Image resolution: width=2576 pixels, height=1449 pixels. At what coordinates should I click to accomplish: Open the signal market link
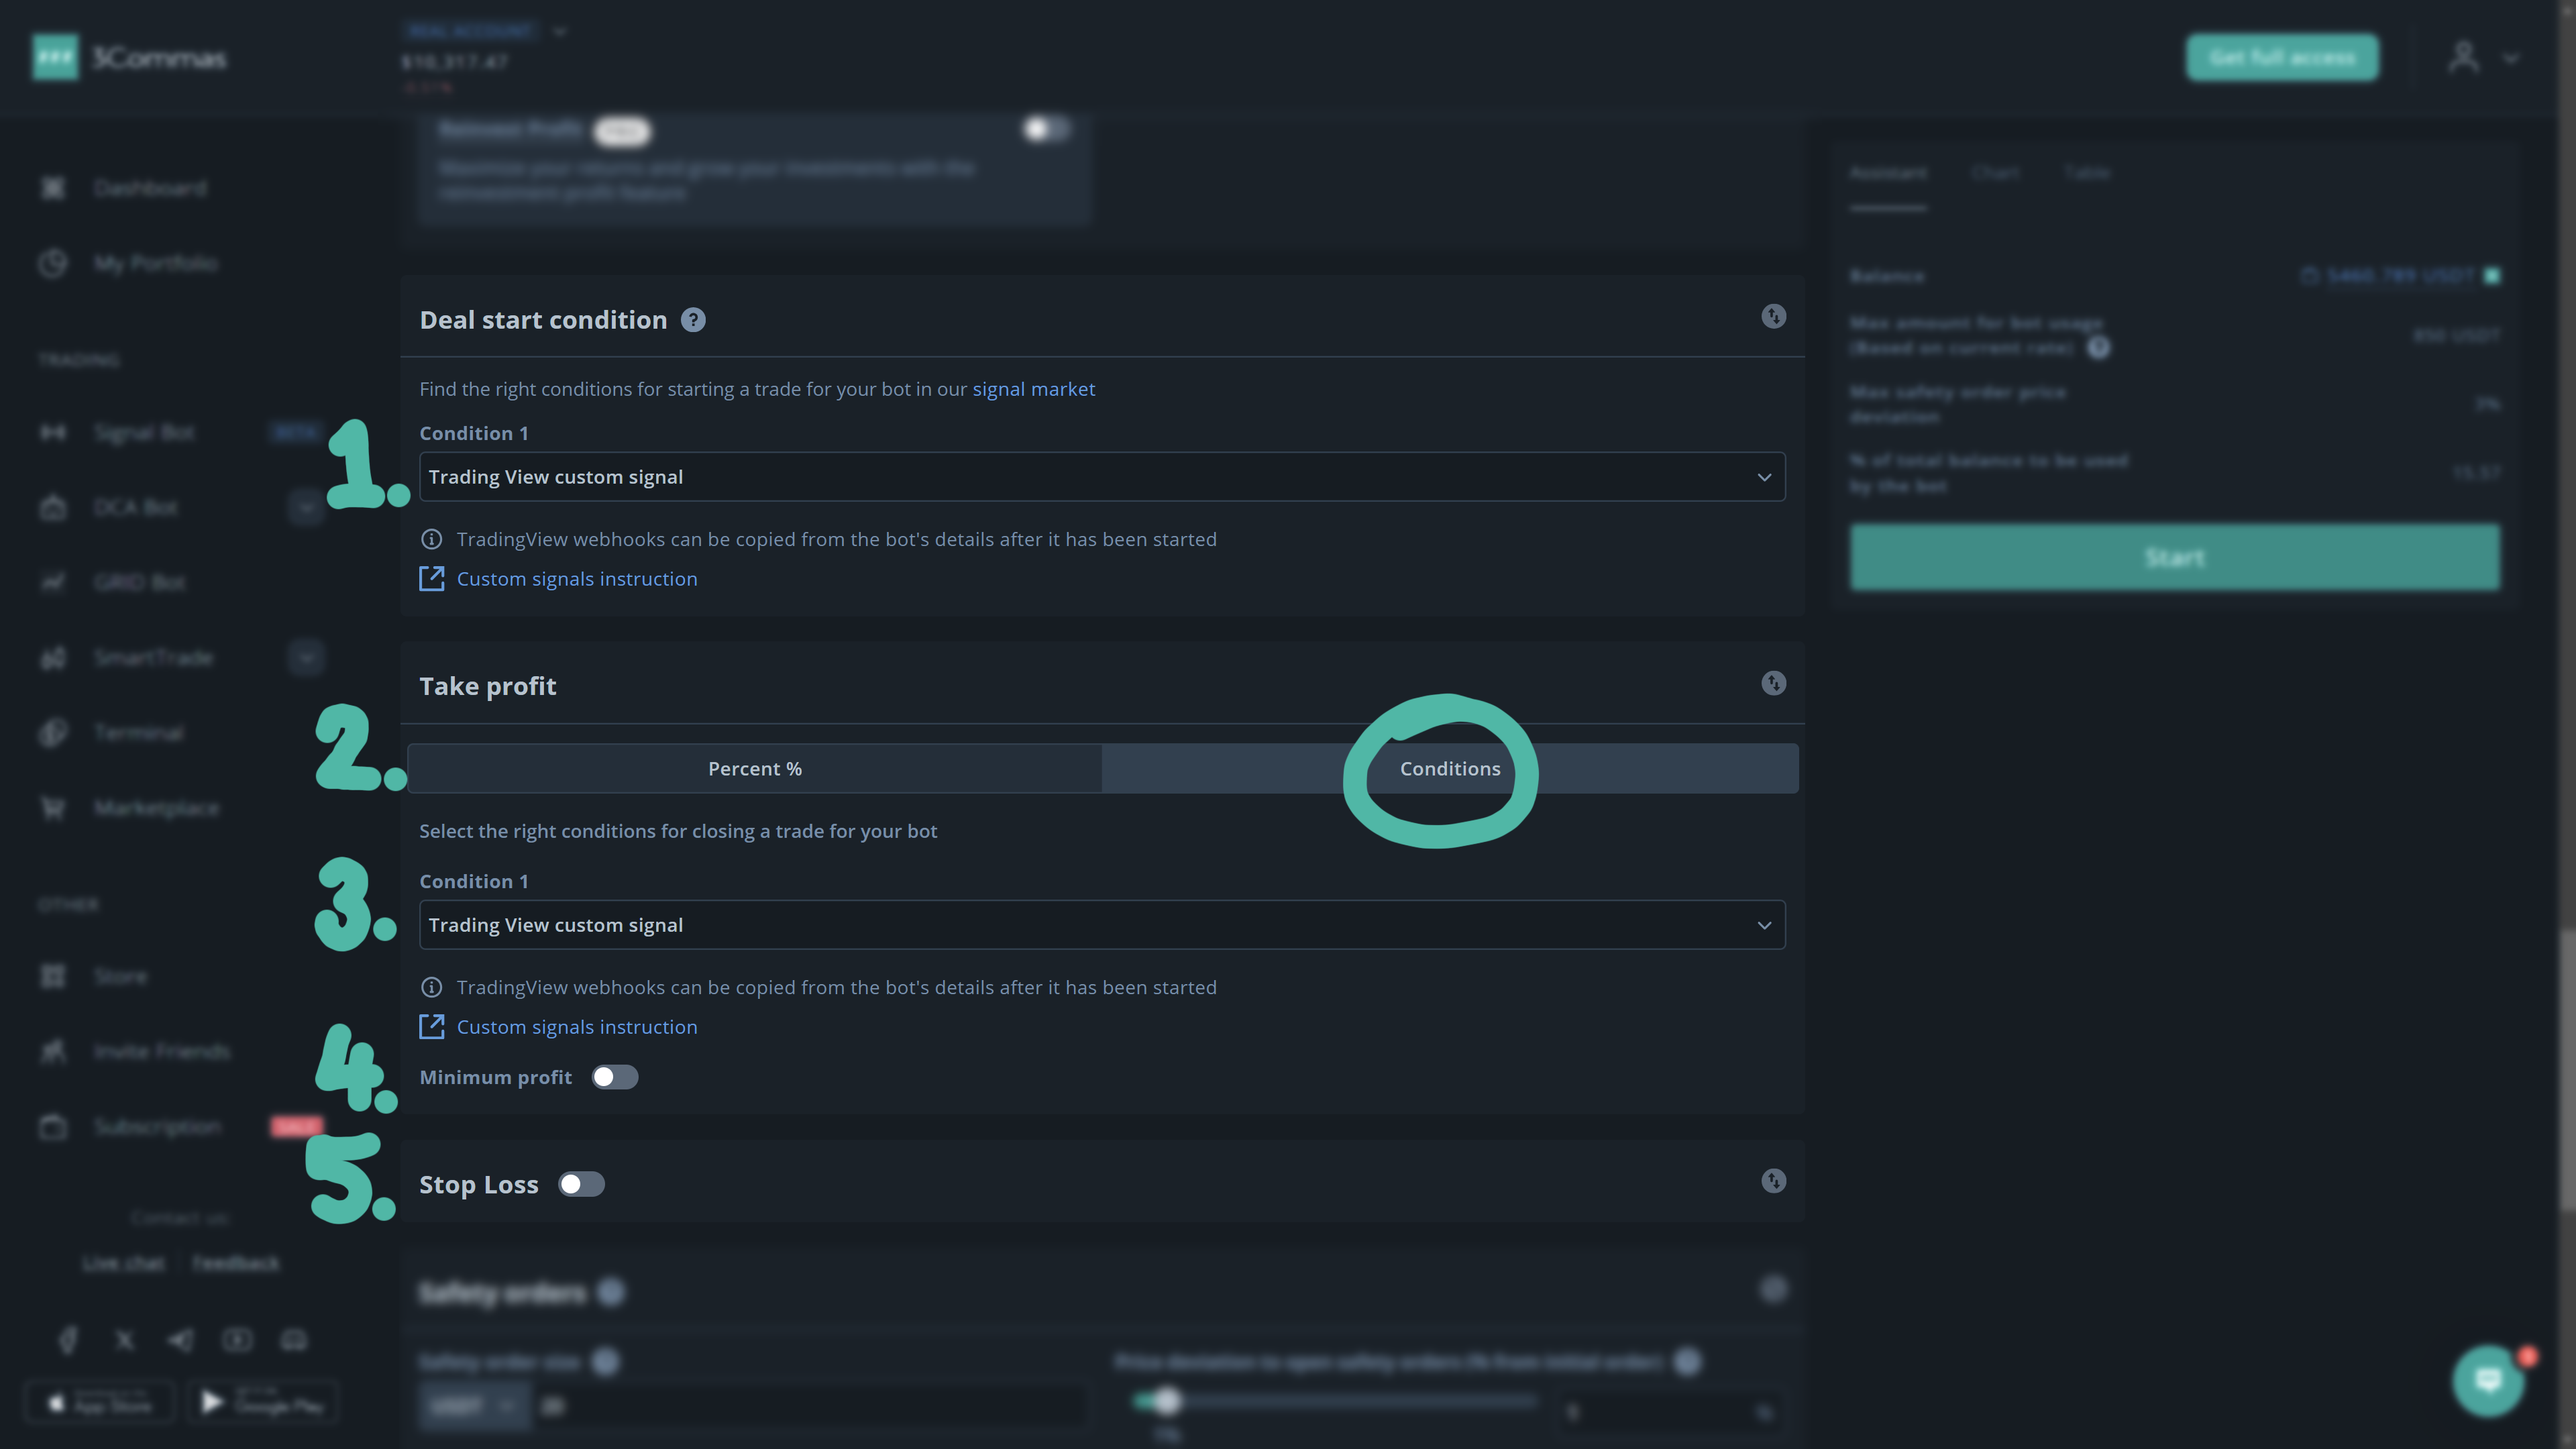coord(1032,389)
